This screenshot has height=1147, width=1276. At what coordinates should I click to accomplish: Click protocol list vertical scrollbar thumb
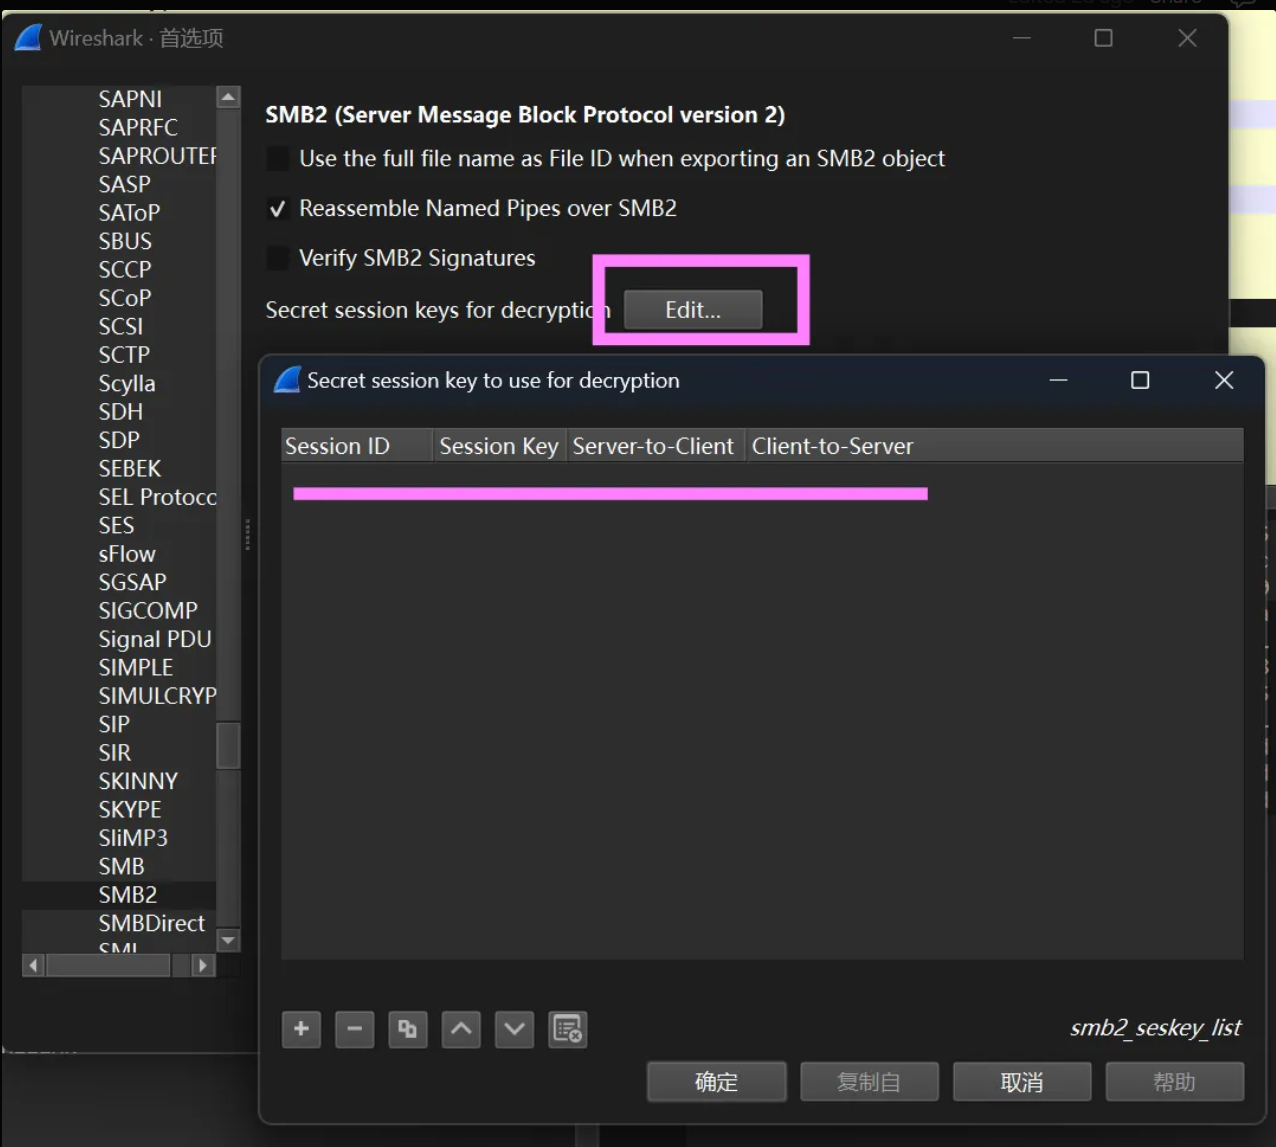pyautogui.click(x=228, y=744)
